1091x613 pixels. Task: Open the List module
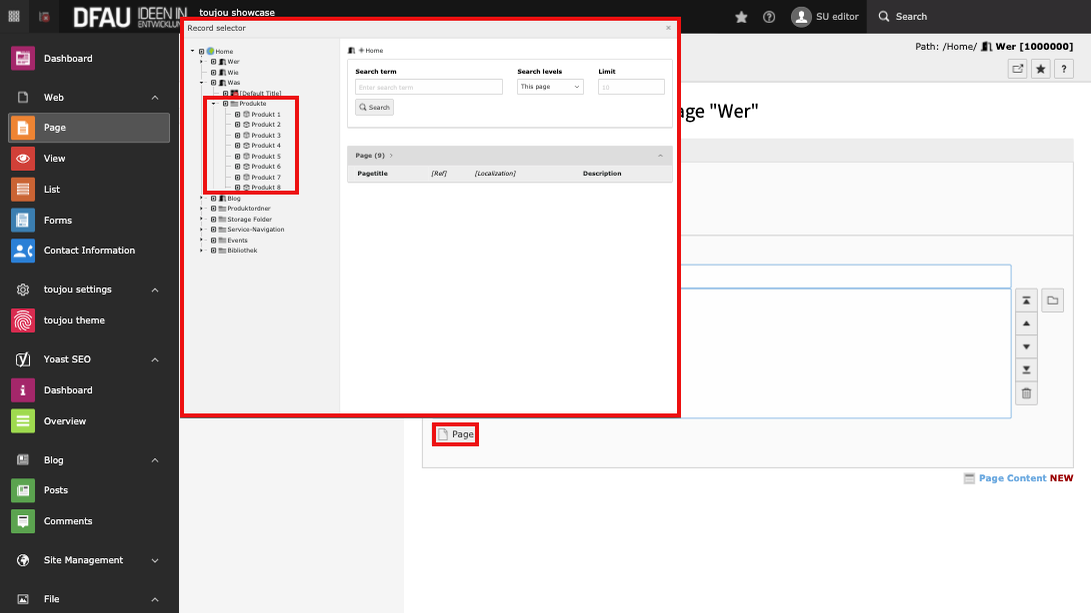coord(51,189)
